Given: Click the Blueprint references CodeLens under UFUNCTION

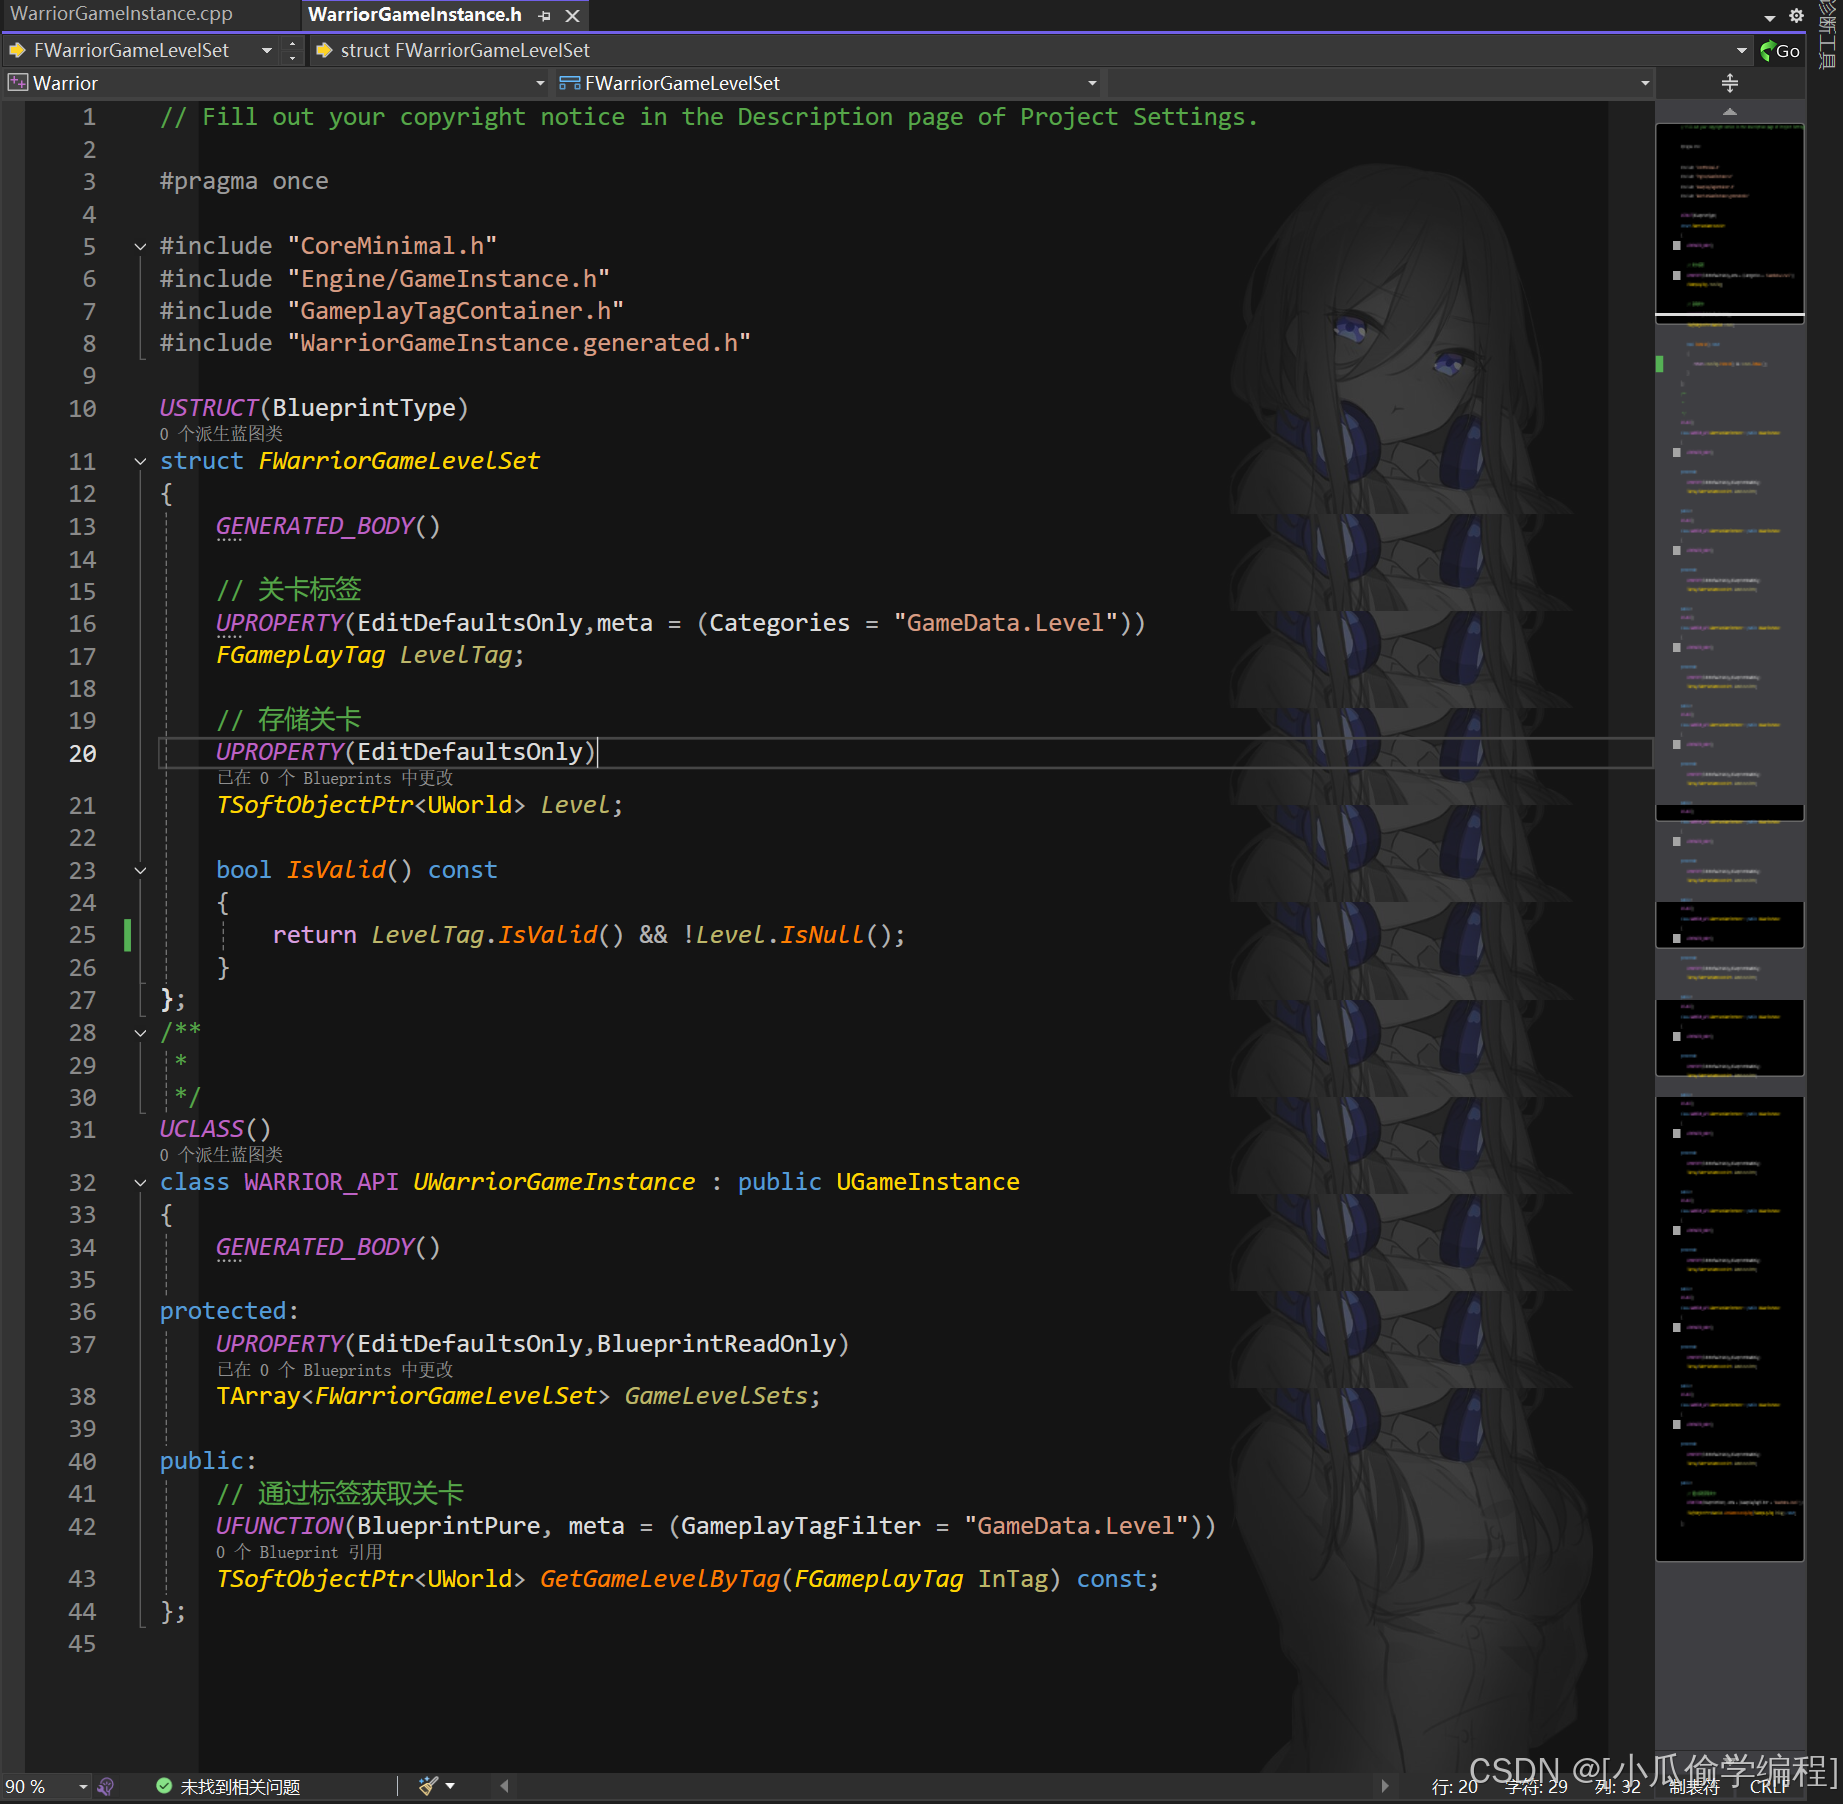Looking at the screenshot, I should 299,1552.
